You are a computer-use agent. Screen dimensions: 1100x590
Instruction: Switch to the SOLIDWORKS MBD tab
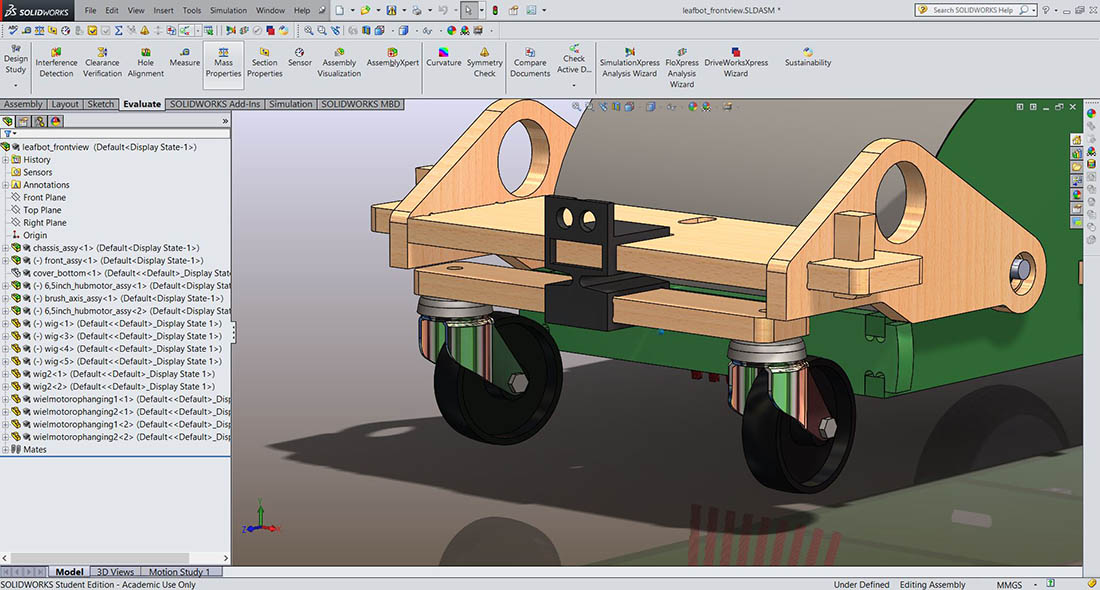(x=361, y=104)
